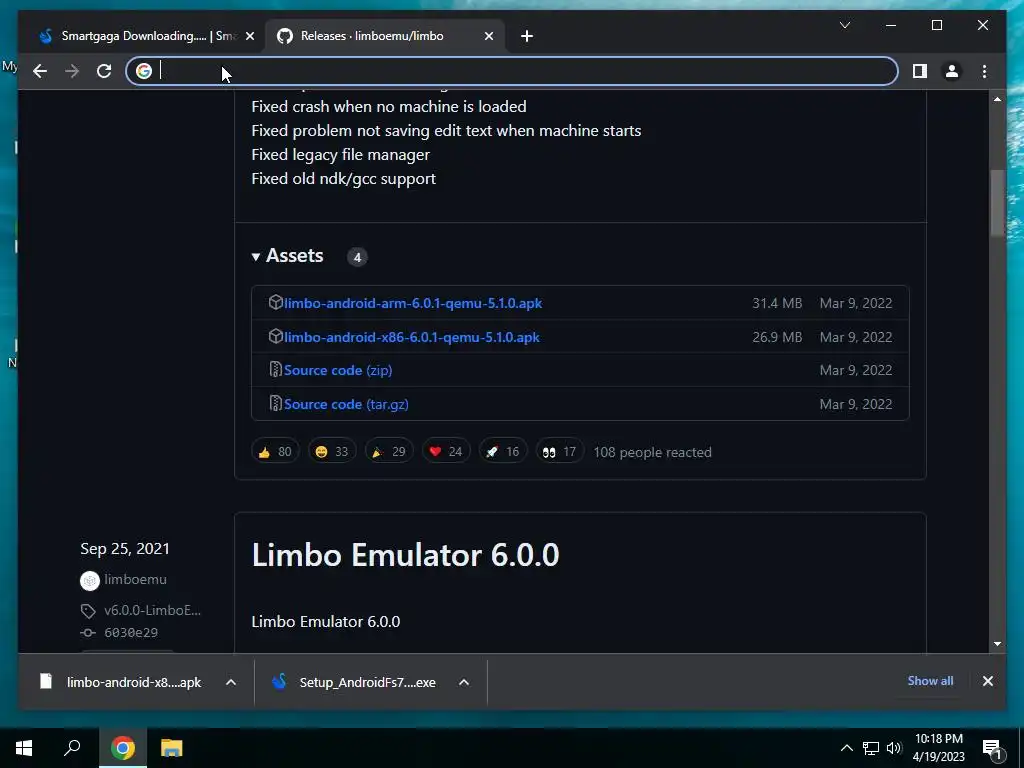Click the zip file icon beside Source code (zip)

pyautogui.click(x=276, y=370)
